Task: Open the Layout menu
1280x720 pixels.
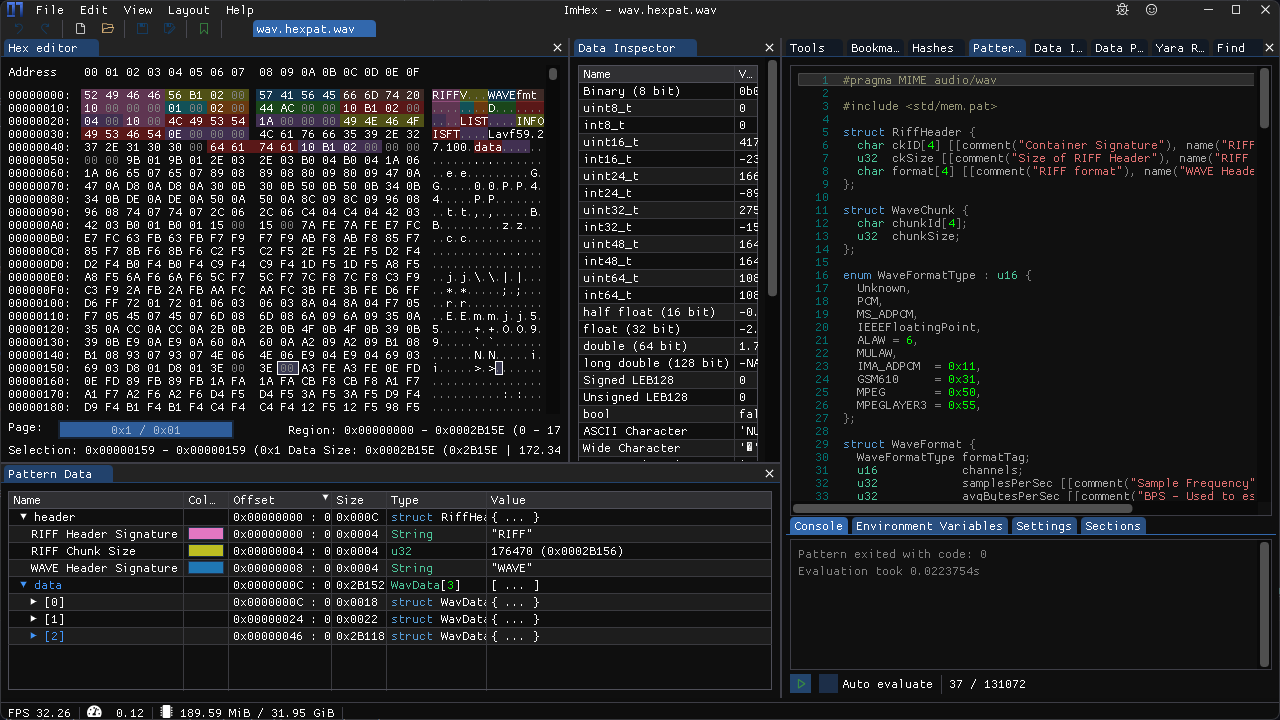Action: (x=189, y=10)
